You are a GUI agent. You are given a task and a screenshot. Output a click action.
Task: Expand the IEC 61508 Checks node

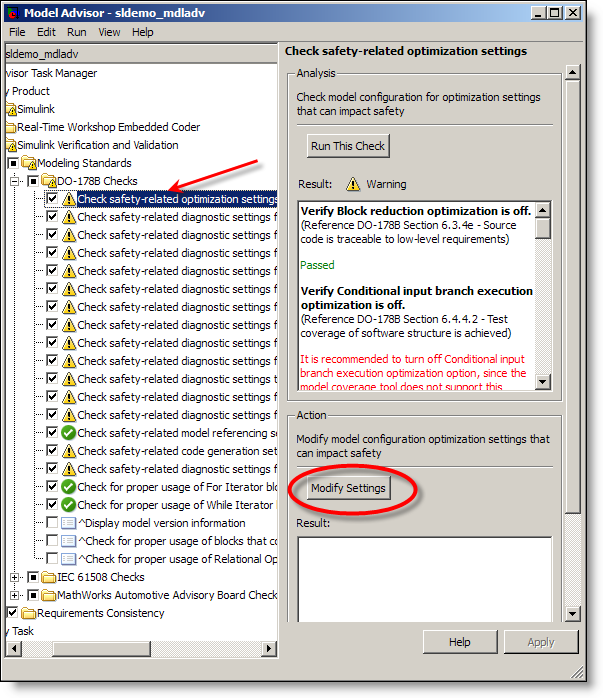[x=15, y=577]
